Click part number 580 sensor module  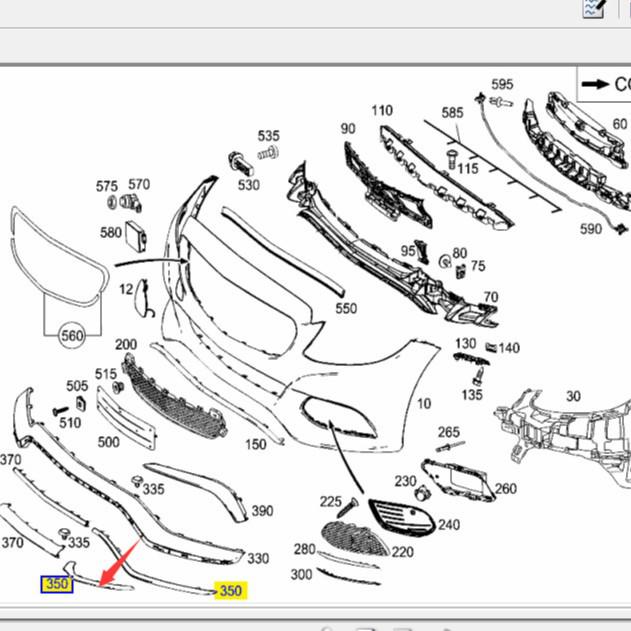click(111, 232)
